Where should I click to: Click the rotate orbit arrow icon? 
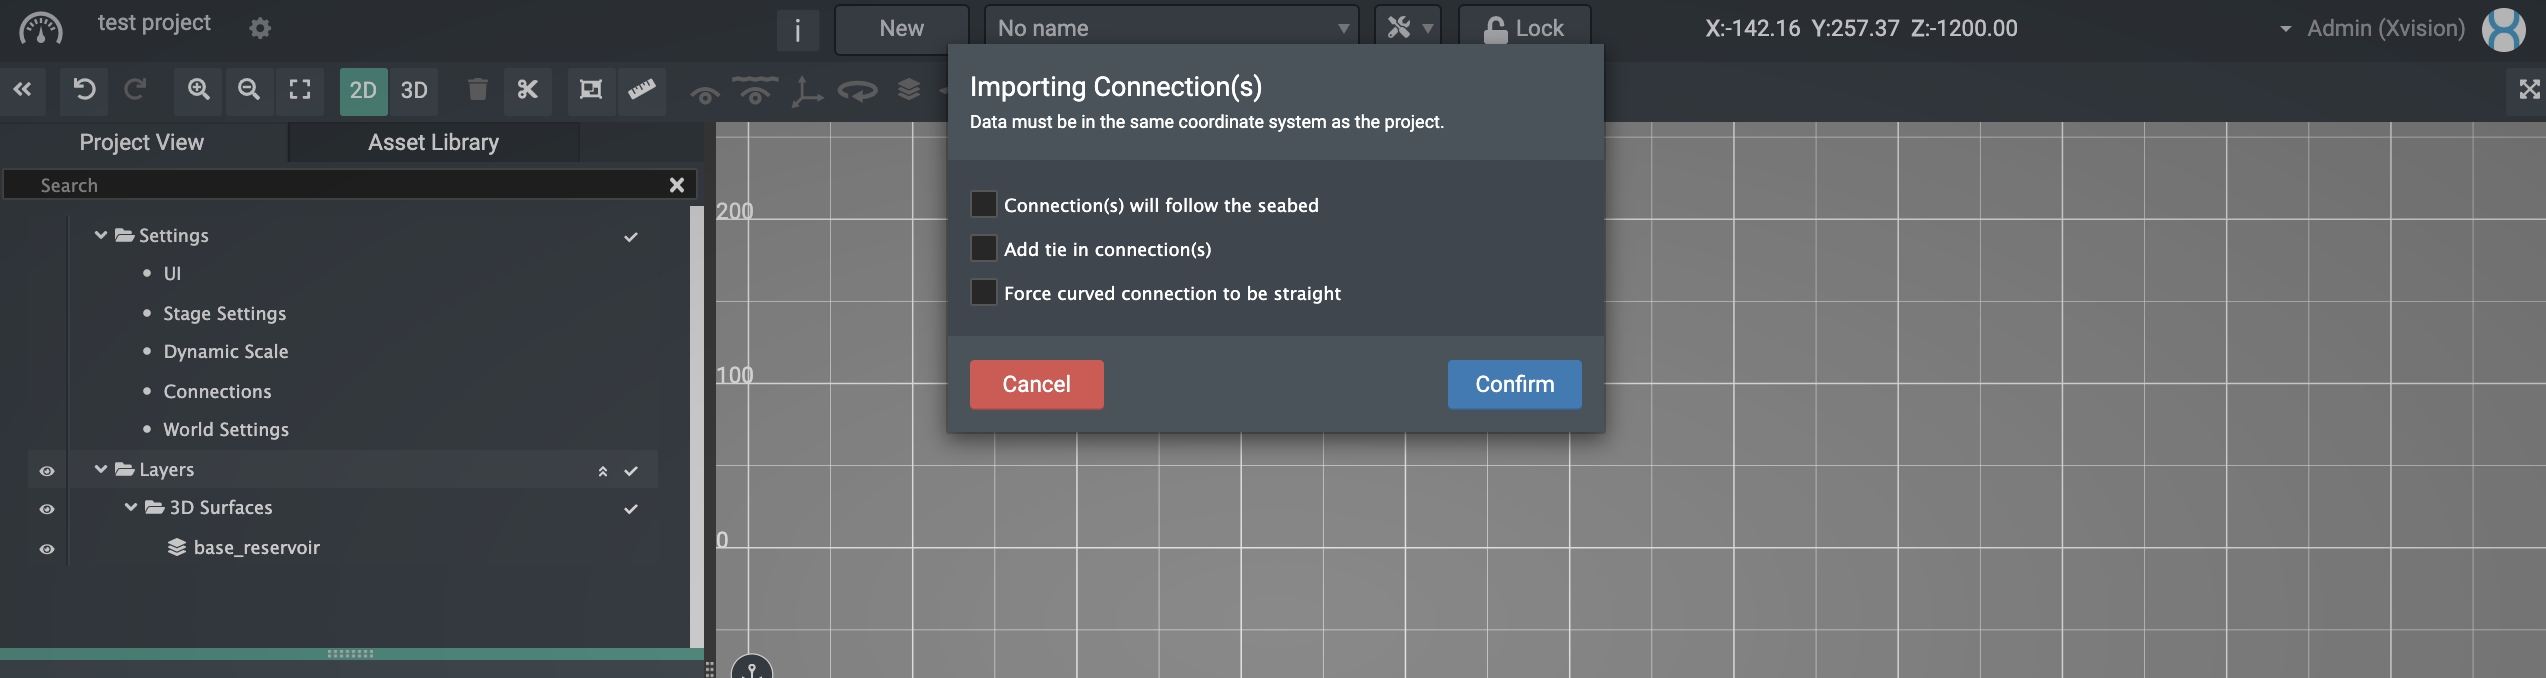pyautogui.click(x=857, y=92)
